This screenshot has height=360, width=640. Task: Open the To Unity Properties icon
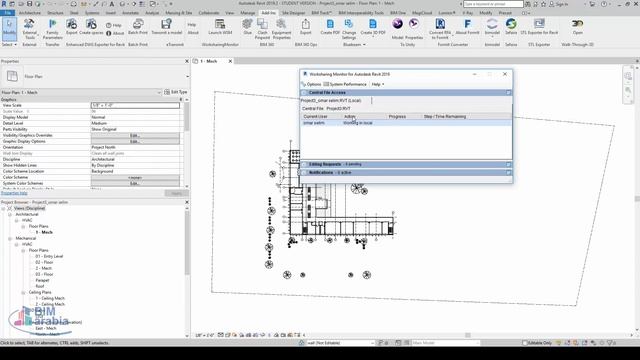coord(414,28)
